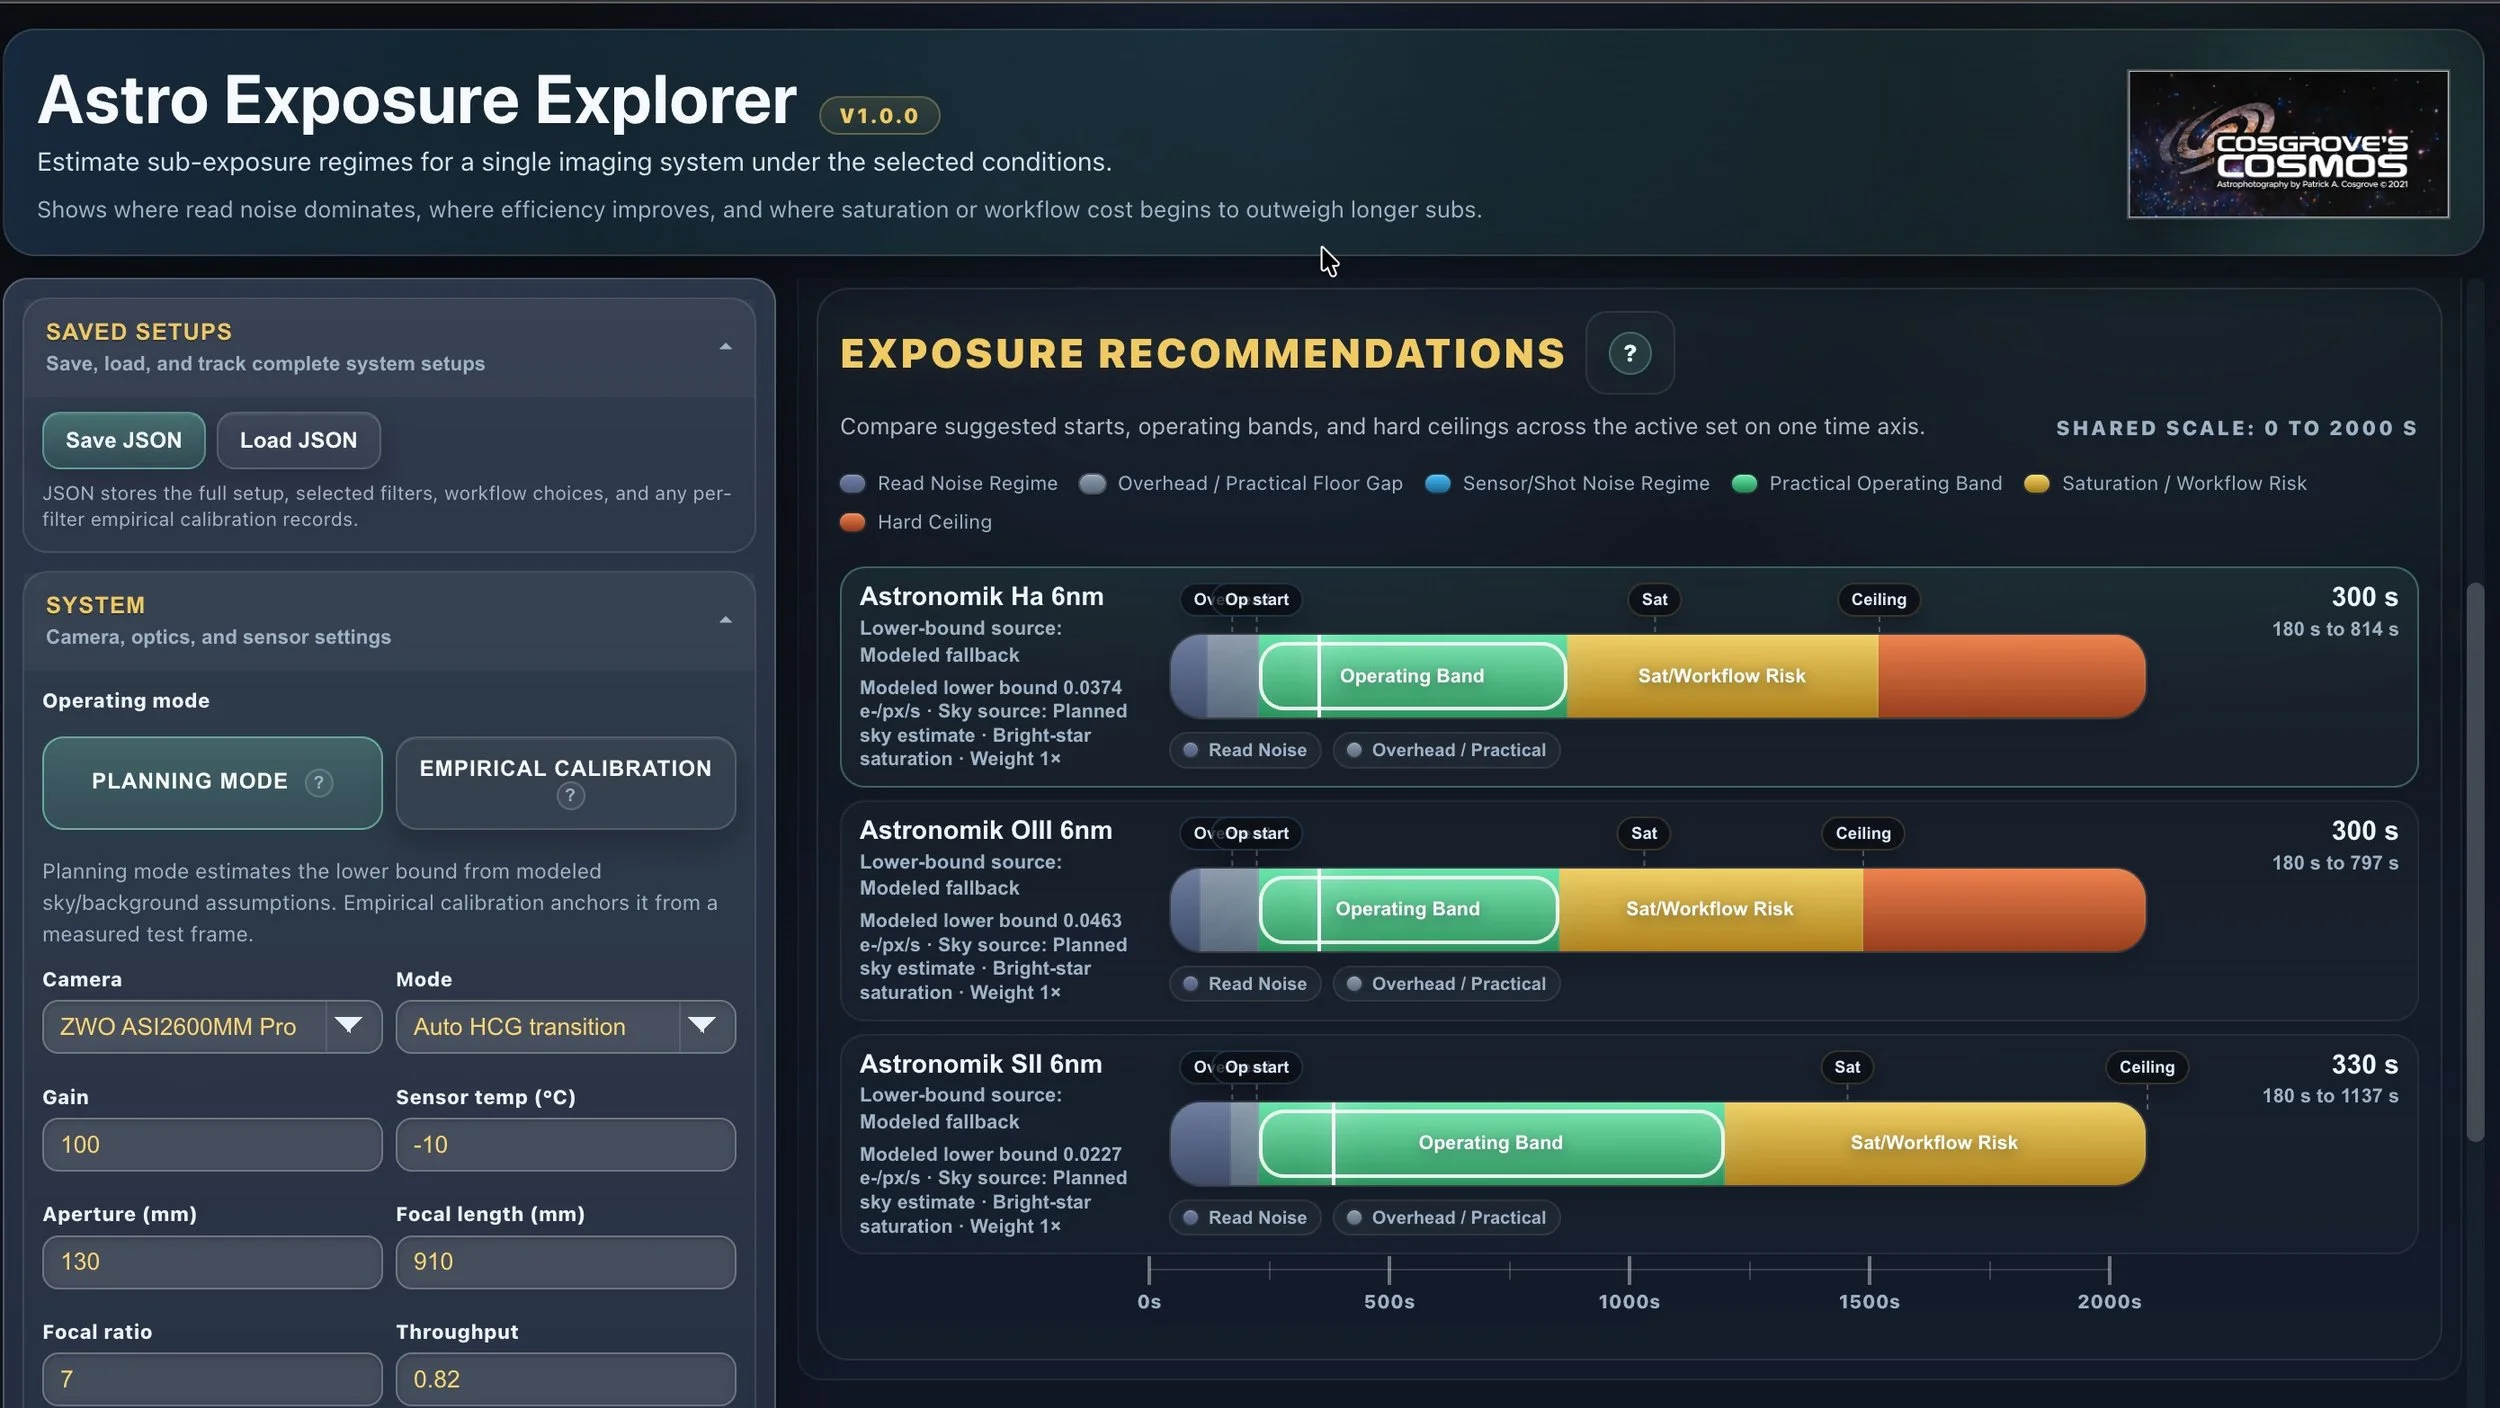Click the Save JSON button
This screenshot has height=1408, width=2500.
(123, 440)
